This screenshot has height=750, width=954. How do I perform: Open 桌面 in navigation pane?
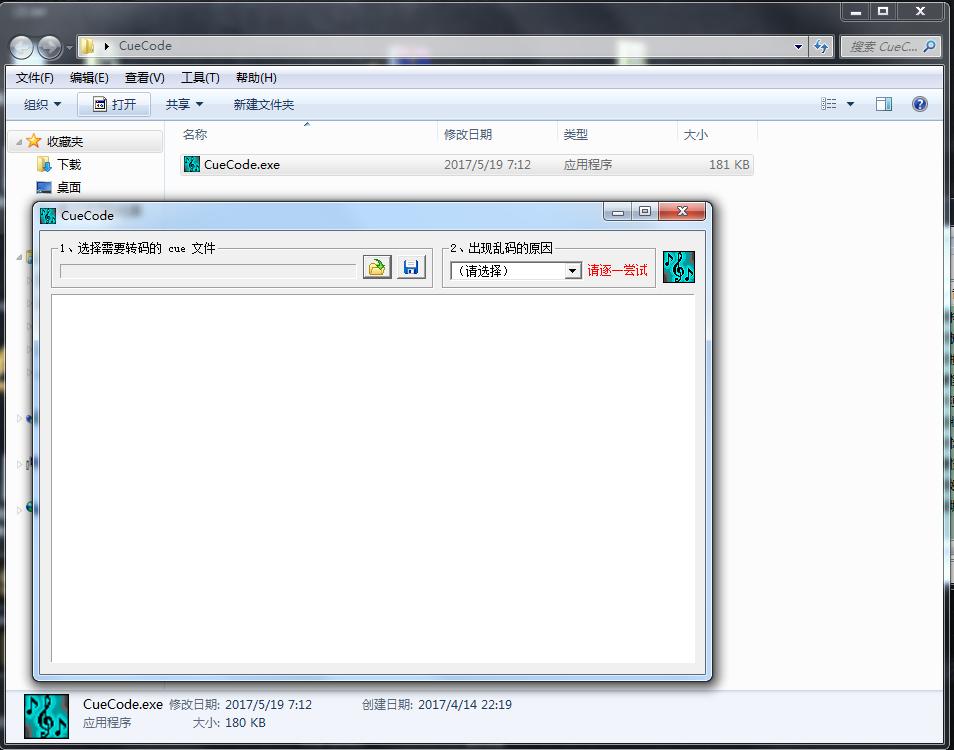[69, 187]
